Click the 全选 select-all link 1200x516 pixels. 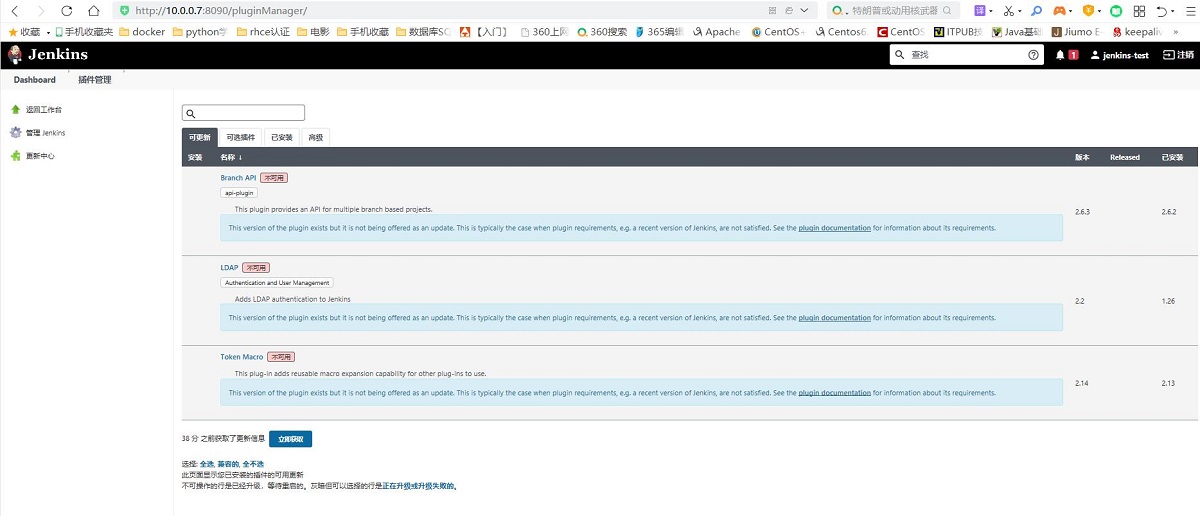tap(207, 464)
